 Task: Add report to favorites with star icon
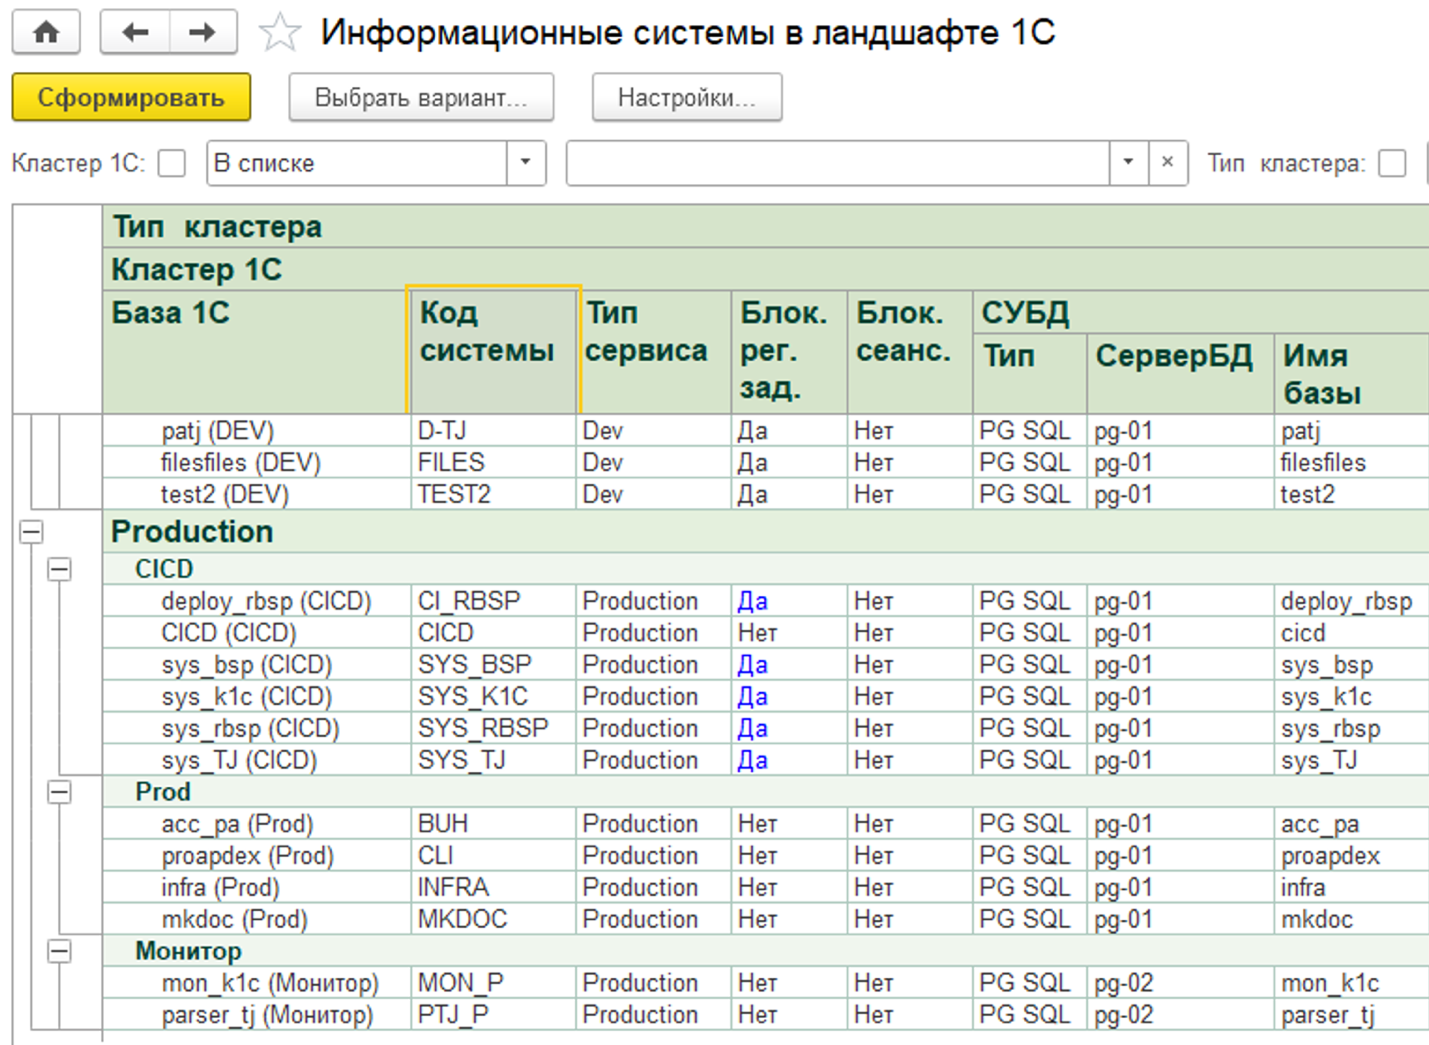tap(279, 33)
